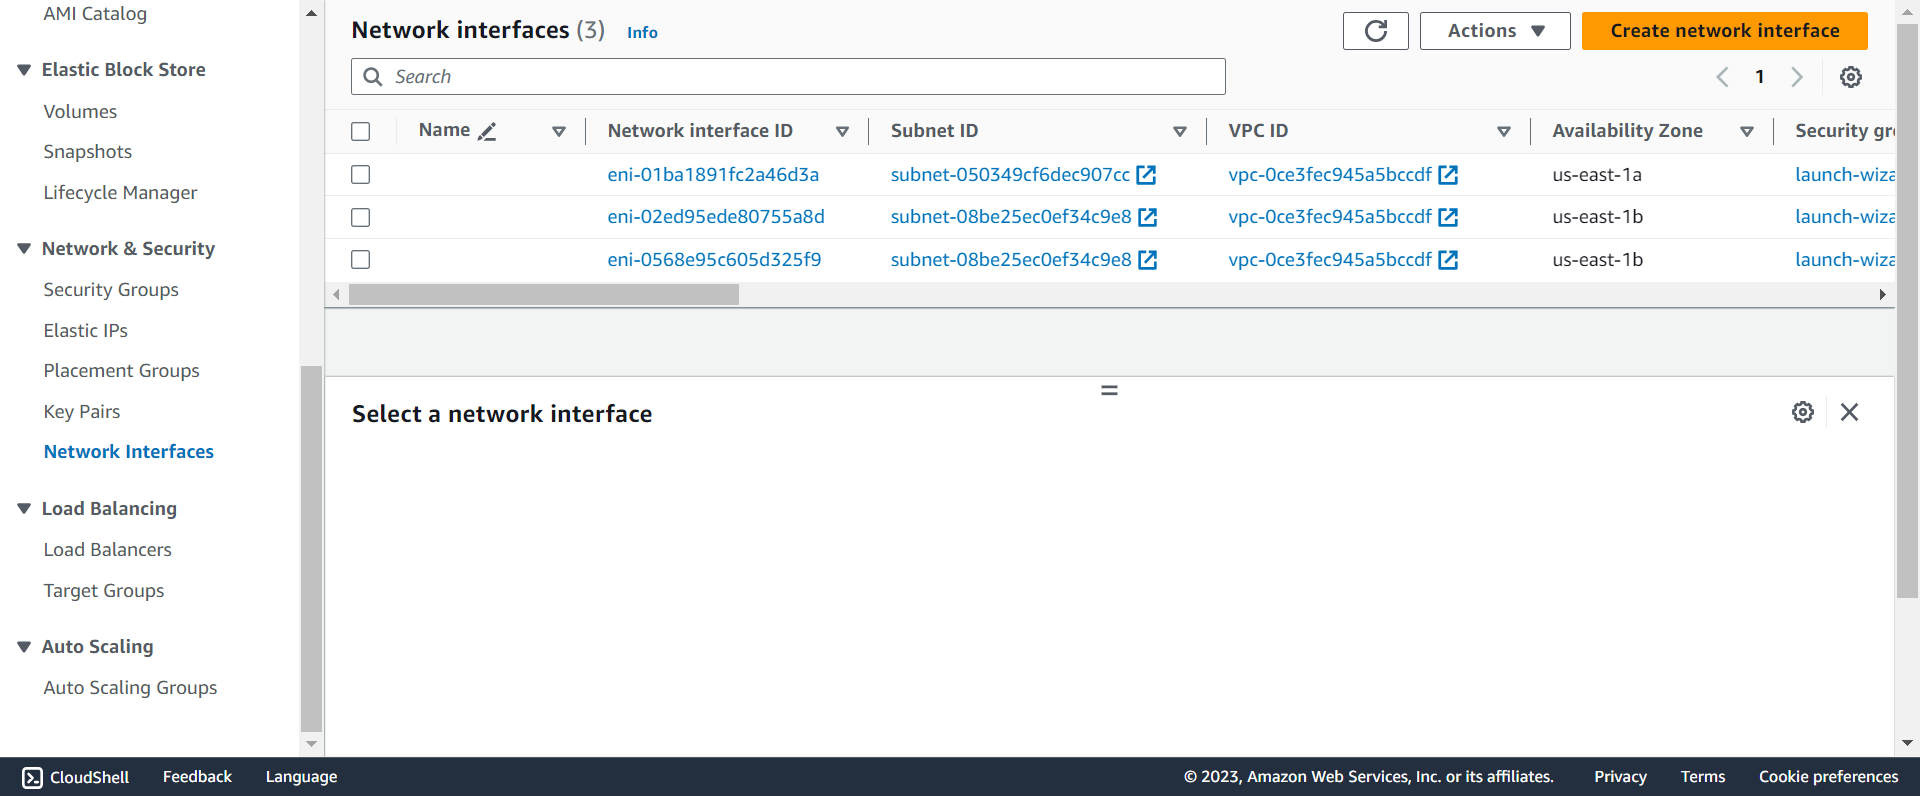Open Snapshots in sidebar
1920x796 pixels.
click(88, 152)
